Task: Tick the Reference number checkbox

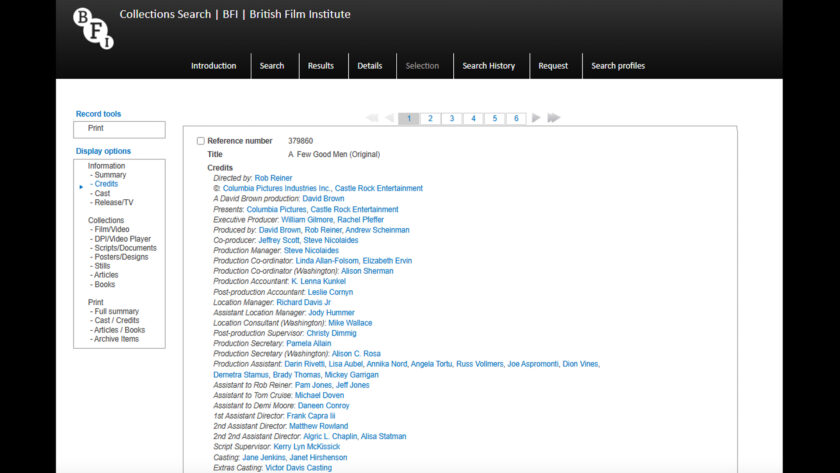Action: [x=200, y=141]
